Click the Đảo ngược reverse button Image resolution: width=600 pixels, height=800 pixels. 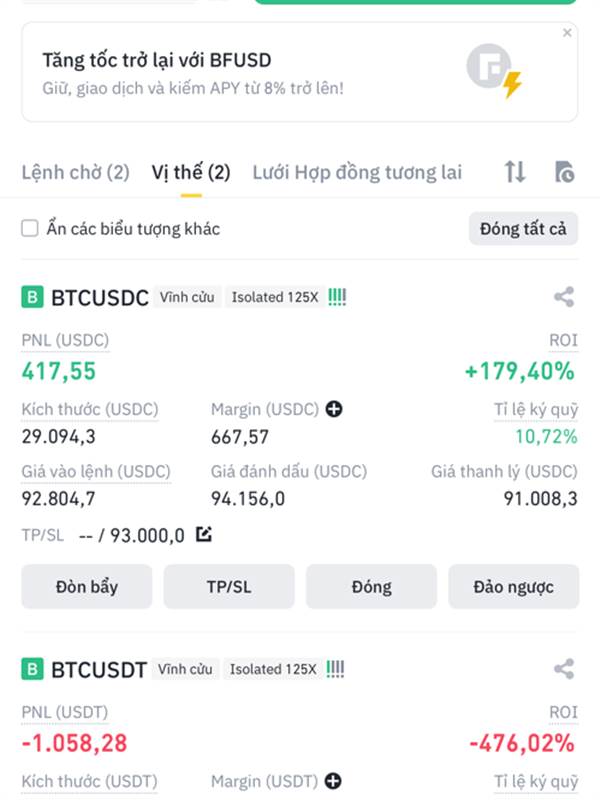514,587
